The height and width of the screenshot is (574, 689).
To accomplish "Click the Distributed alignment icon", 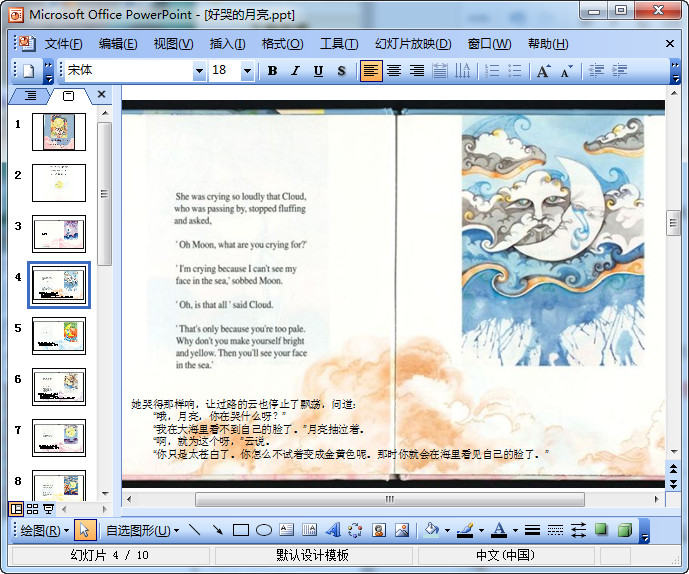I will click(440, 71).
